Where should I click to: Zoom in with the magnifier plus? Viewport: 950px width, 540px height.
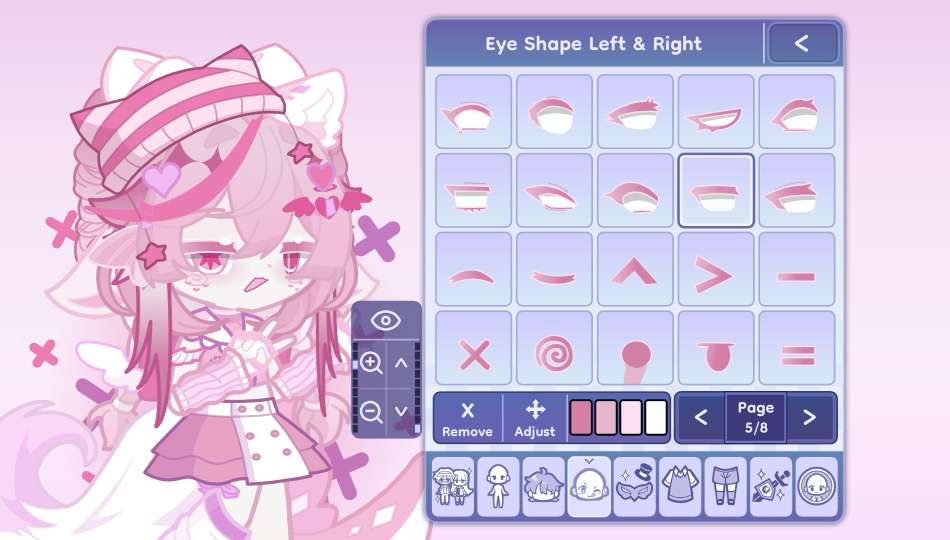371,363
